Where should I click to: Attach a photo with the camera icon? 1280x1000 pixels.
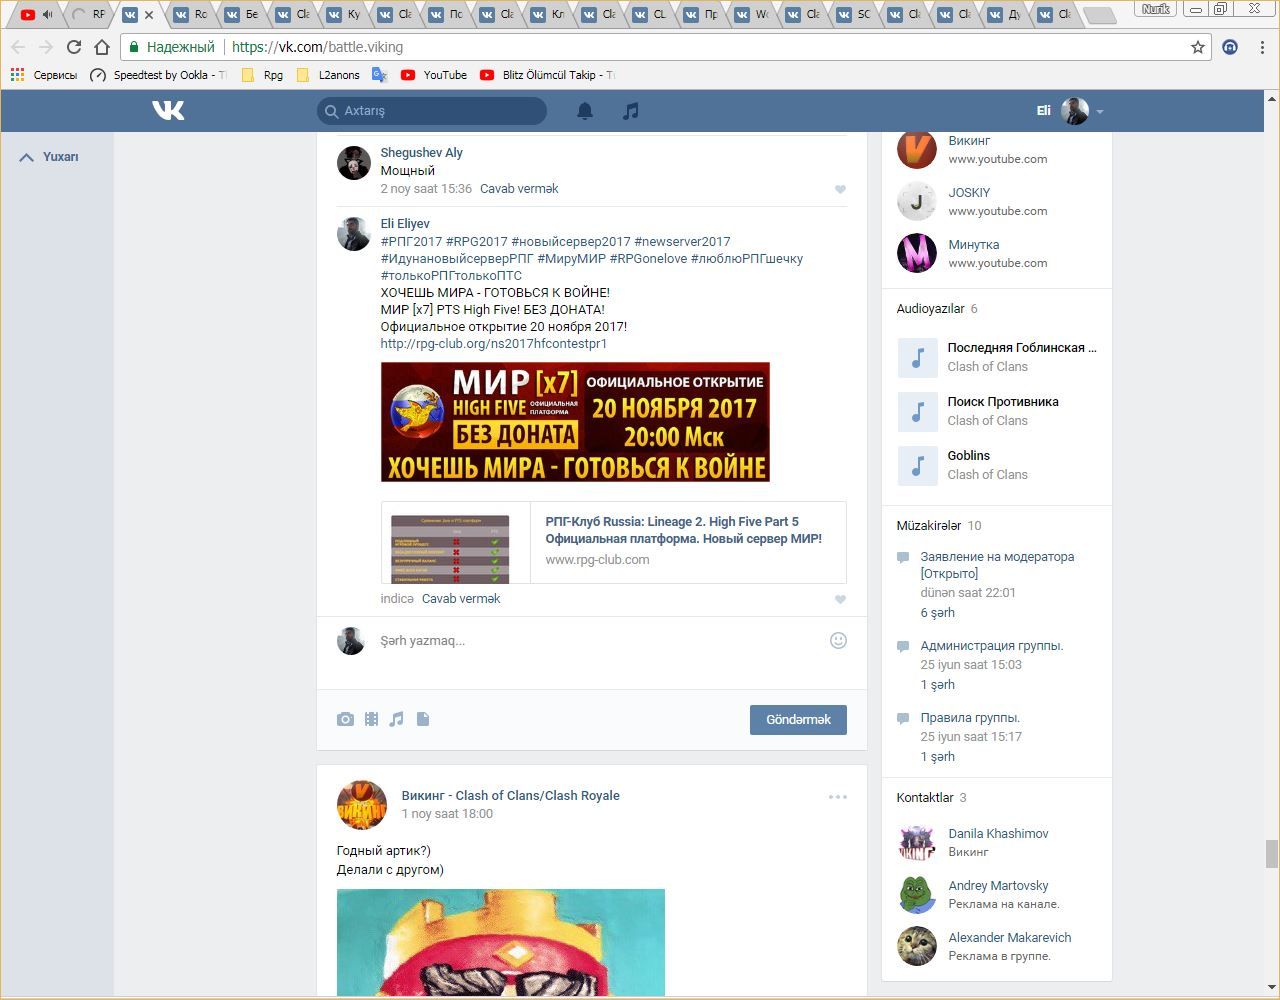[345, 719]
